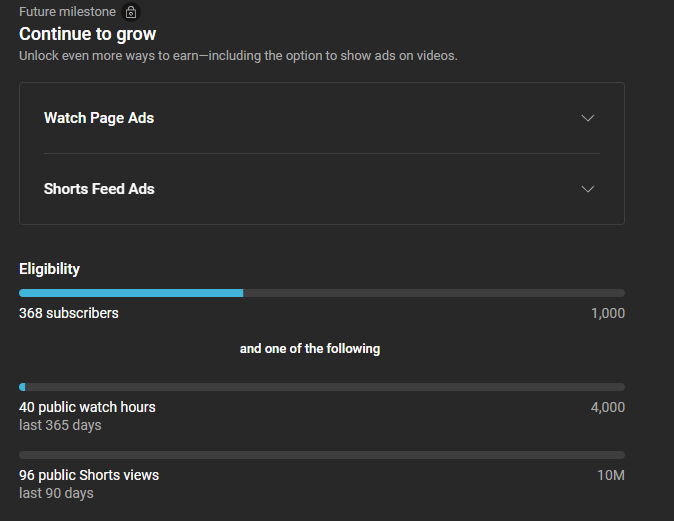Click the 368 subscribers text
The image size is (674, 521).
click(69, 313)
